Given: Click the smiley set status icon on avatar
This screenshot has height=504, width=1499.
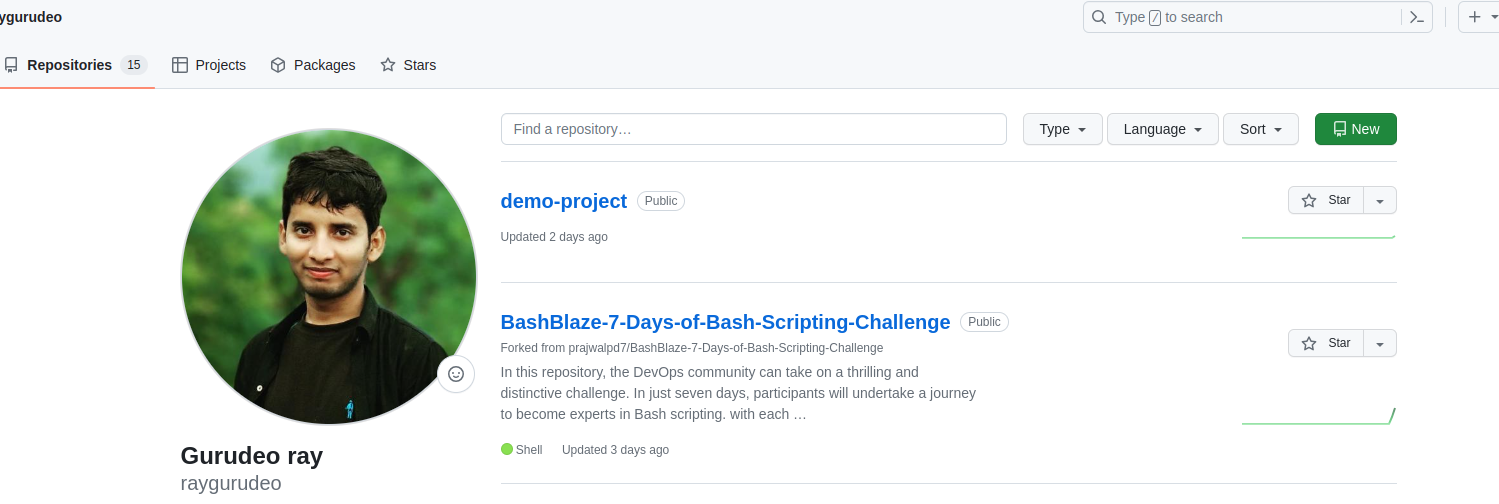Looking at the screenshot, I should (456, 374).
